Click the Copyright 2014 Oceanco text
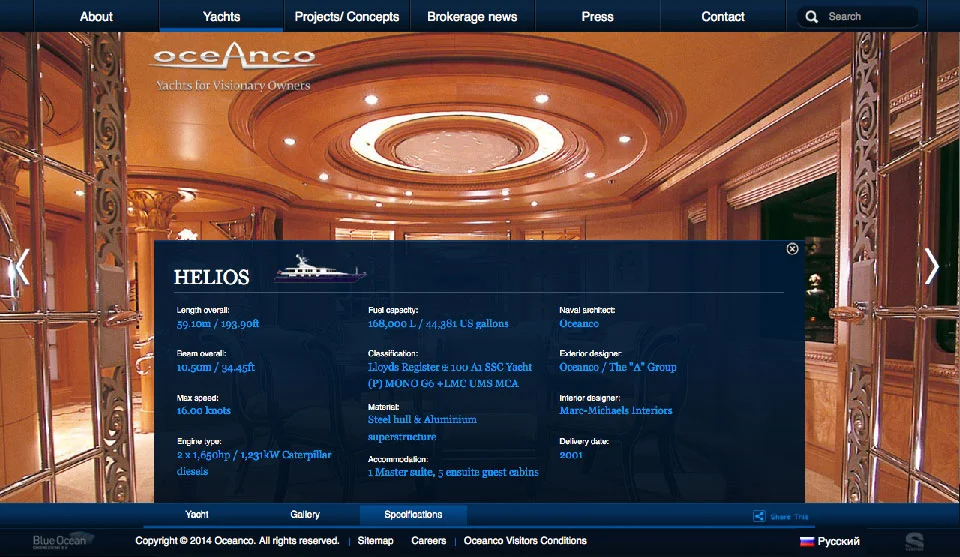Viewport: 960px width, 557px height. [237, 540]
